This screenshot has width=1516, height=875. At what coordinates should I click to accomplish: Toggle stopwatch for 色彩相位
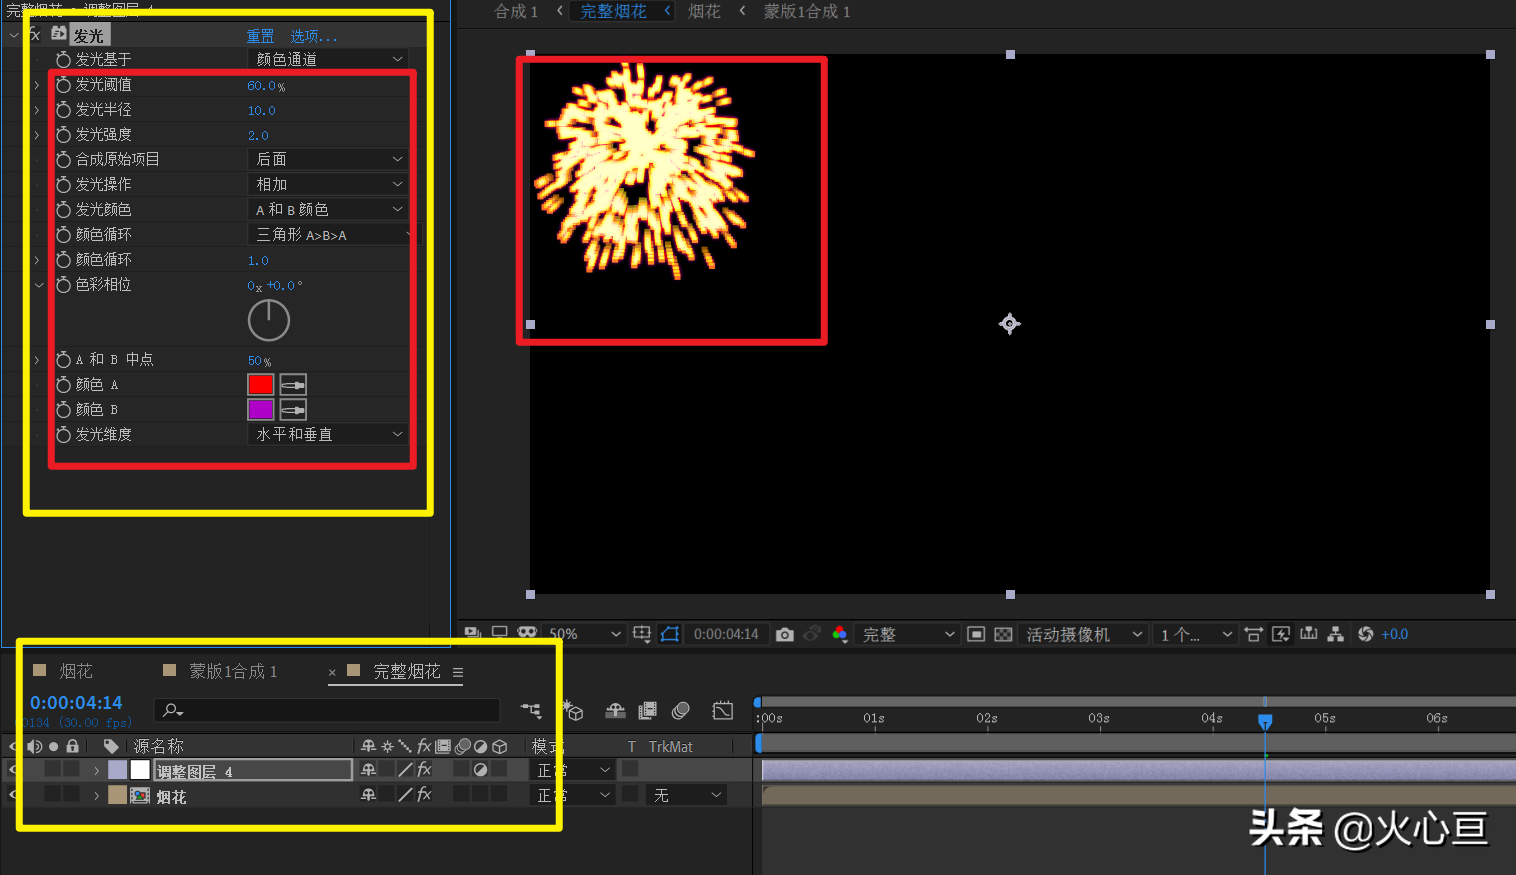point(64,285)
